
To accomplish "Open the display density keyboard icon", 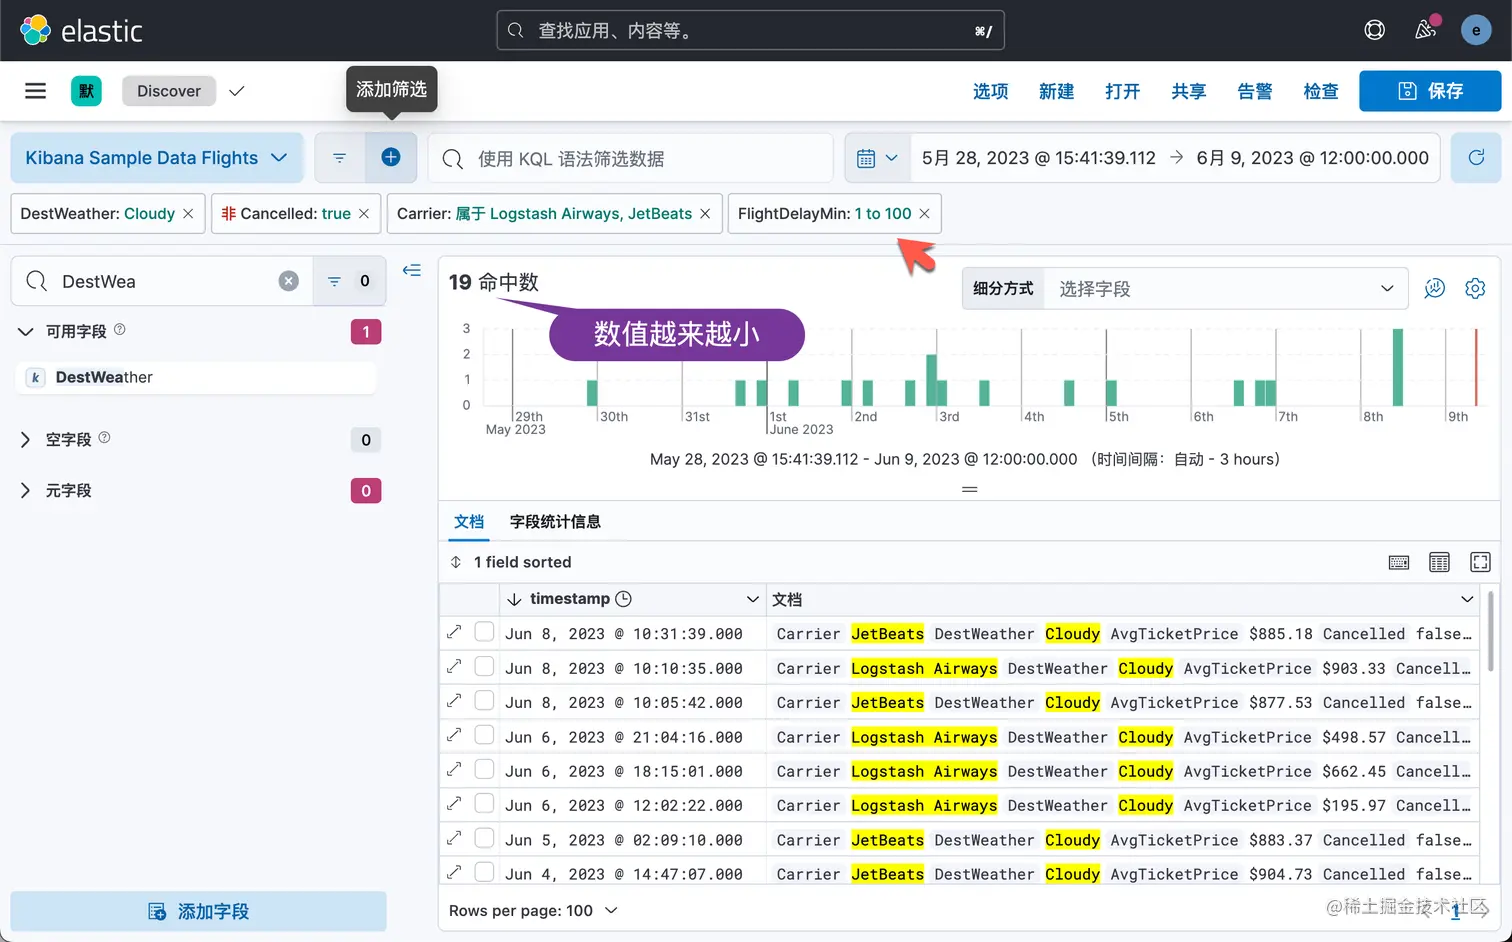I will (x=1399, y=562).
